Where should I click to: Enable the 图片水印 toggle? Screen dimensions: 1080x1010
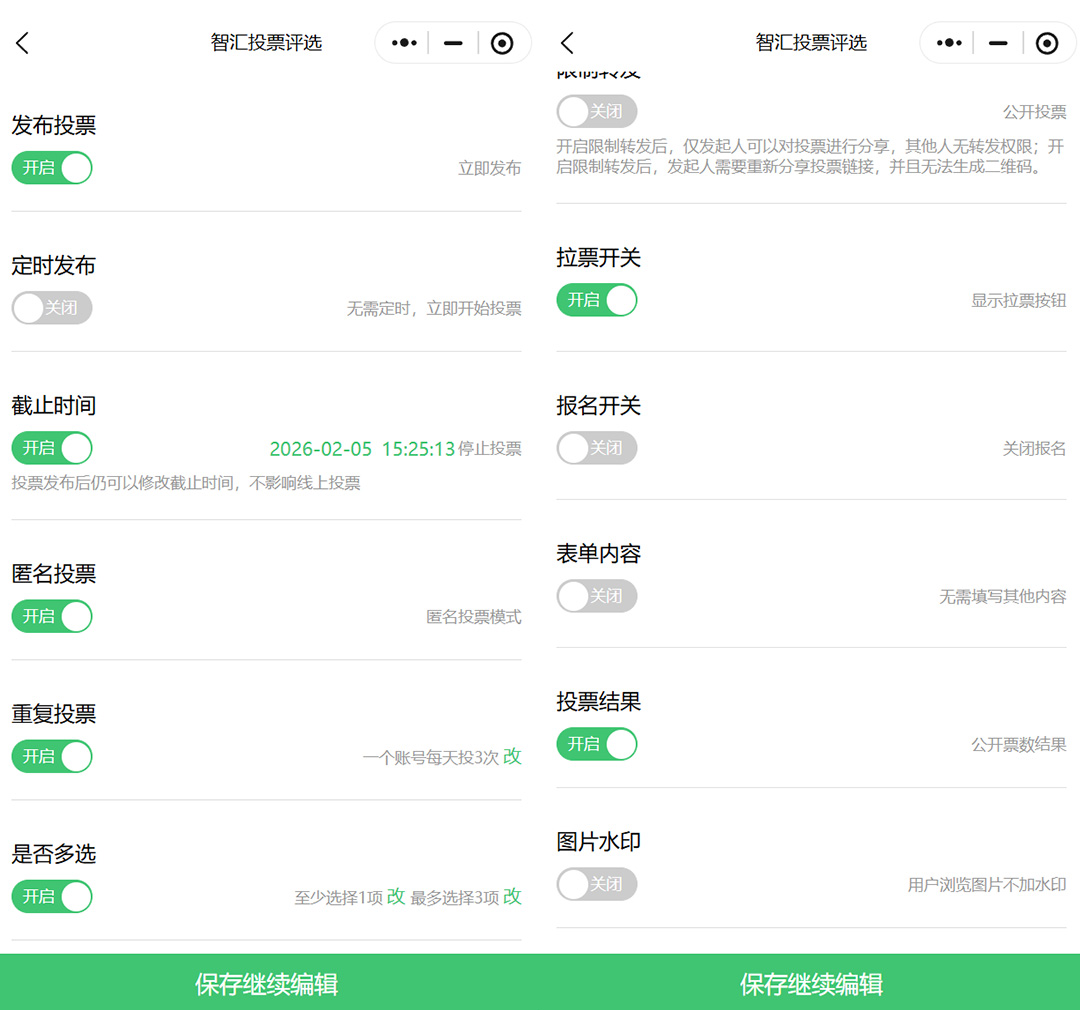click(596, 884)
